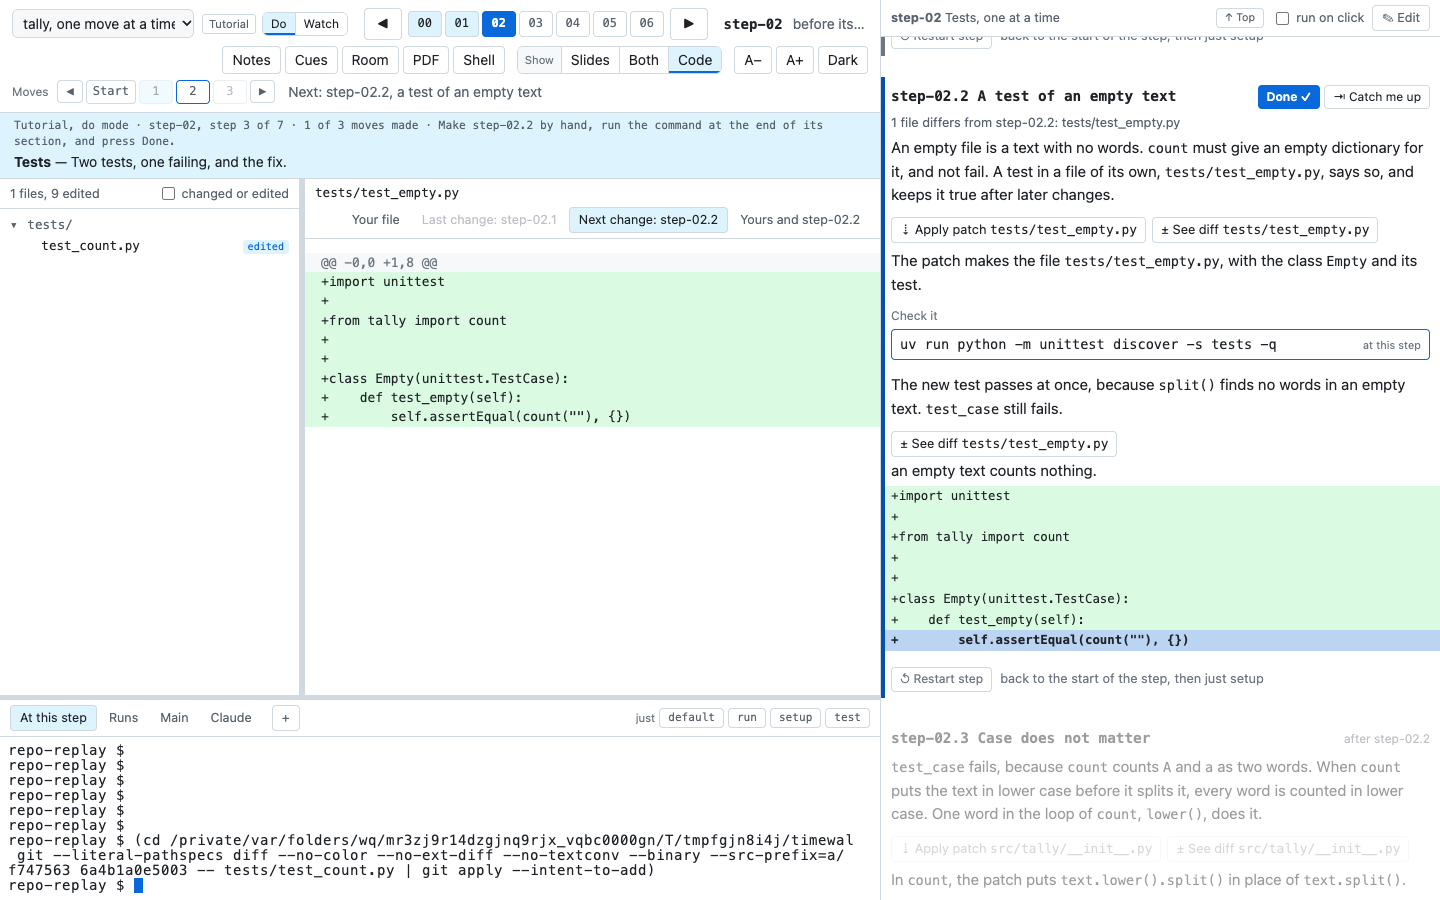
Task: Jump to step 00
Action: pyautogui.click(x=425, y=23)
